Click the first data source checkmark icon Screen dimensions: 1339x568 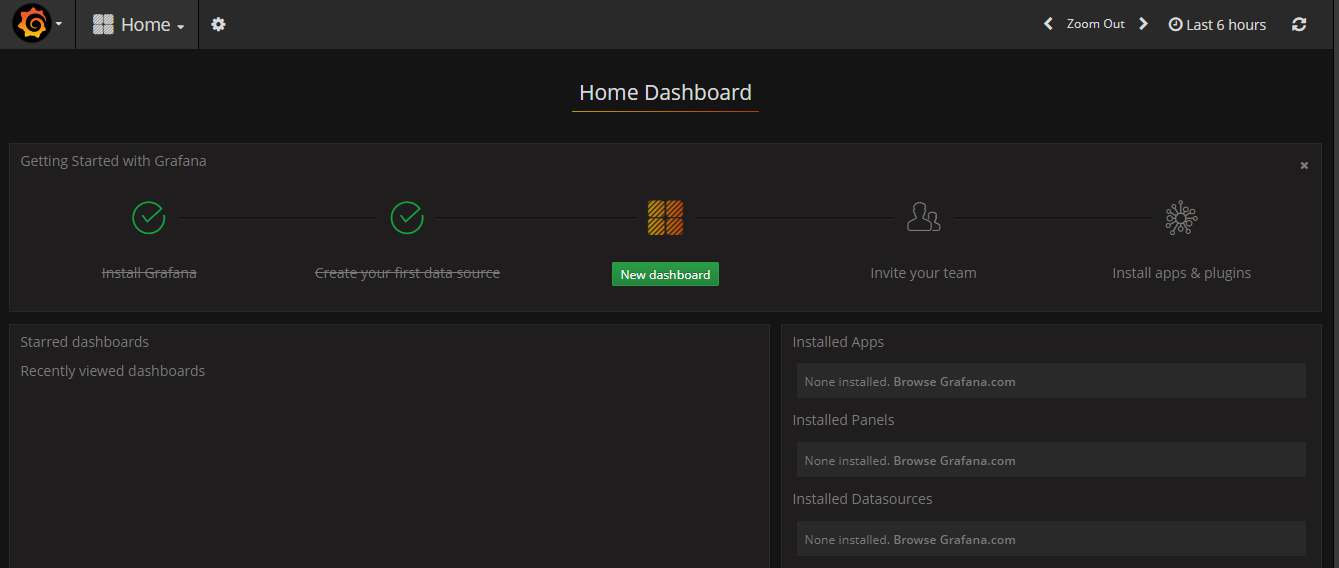[x=407, y=217]
